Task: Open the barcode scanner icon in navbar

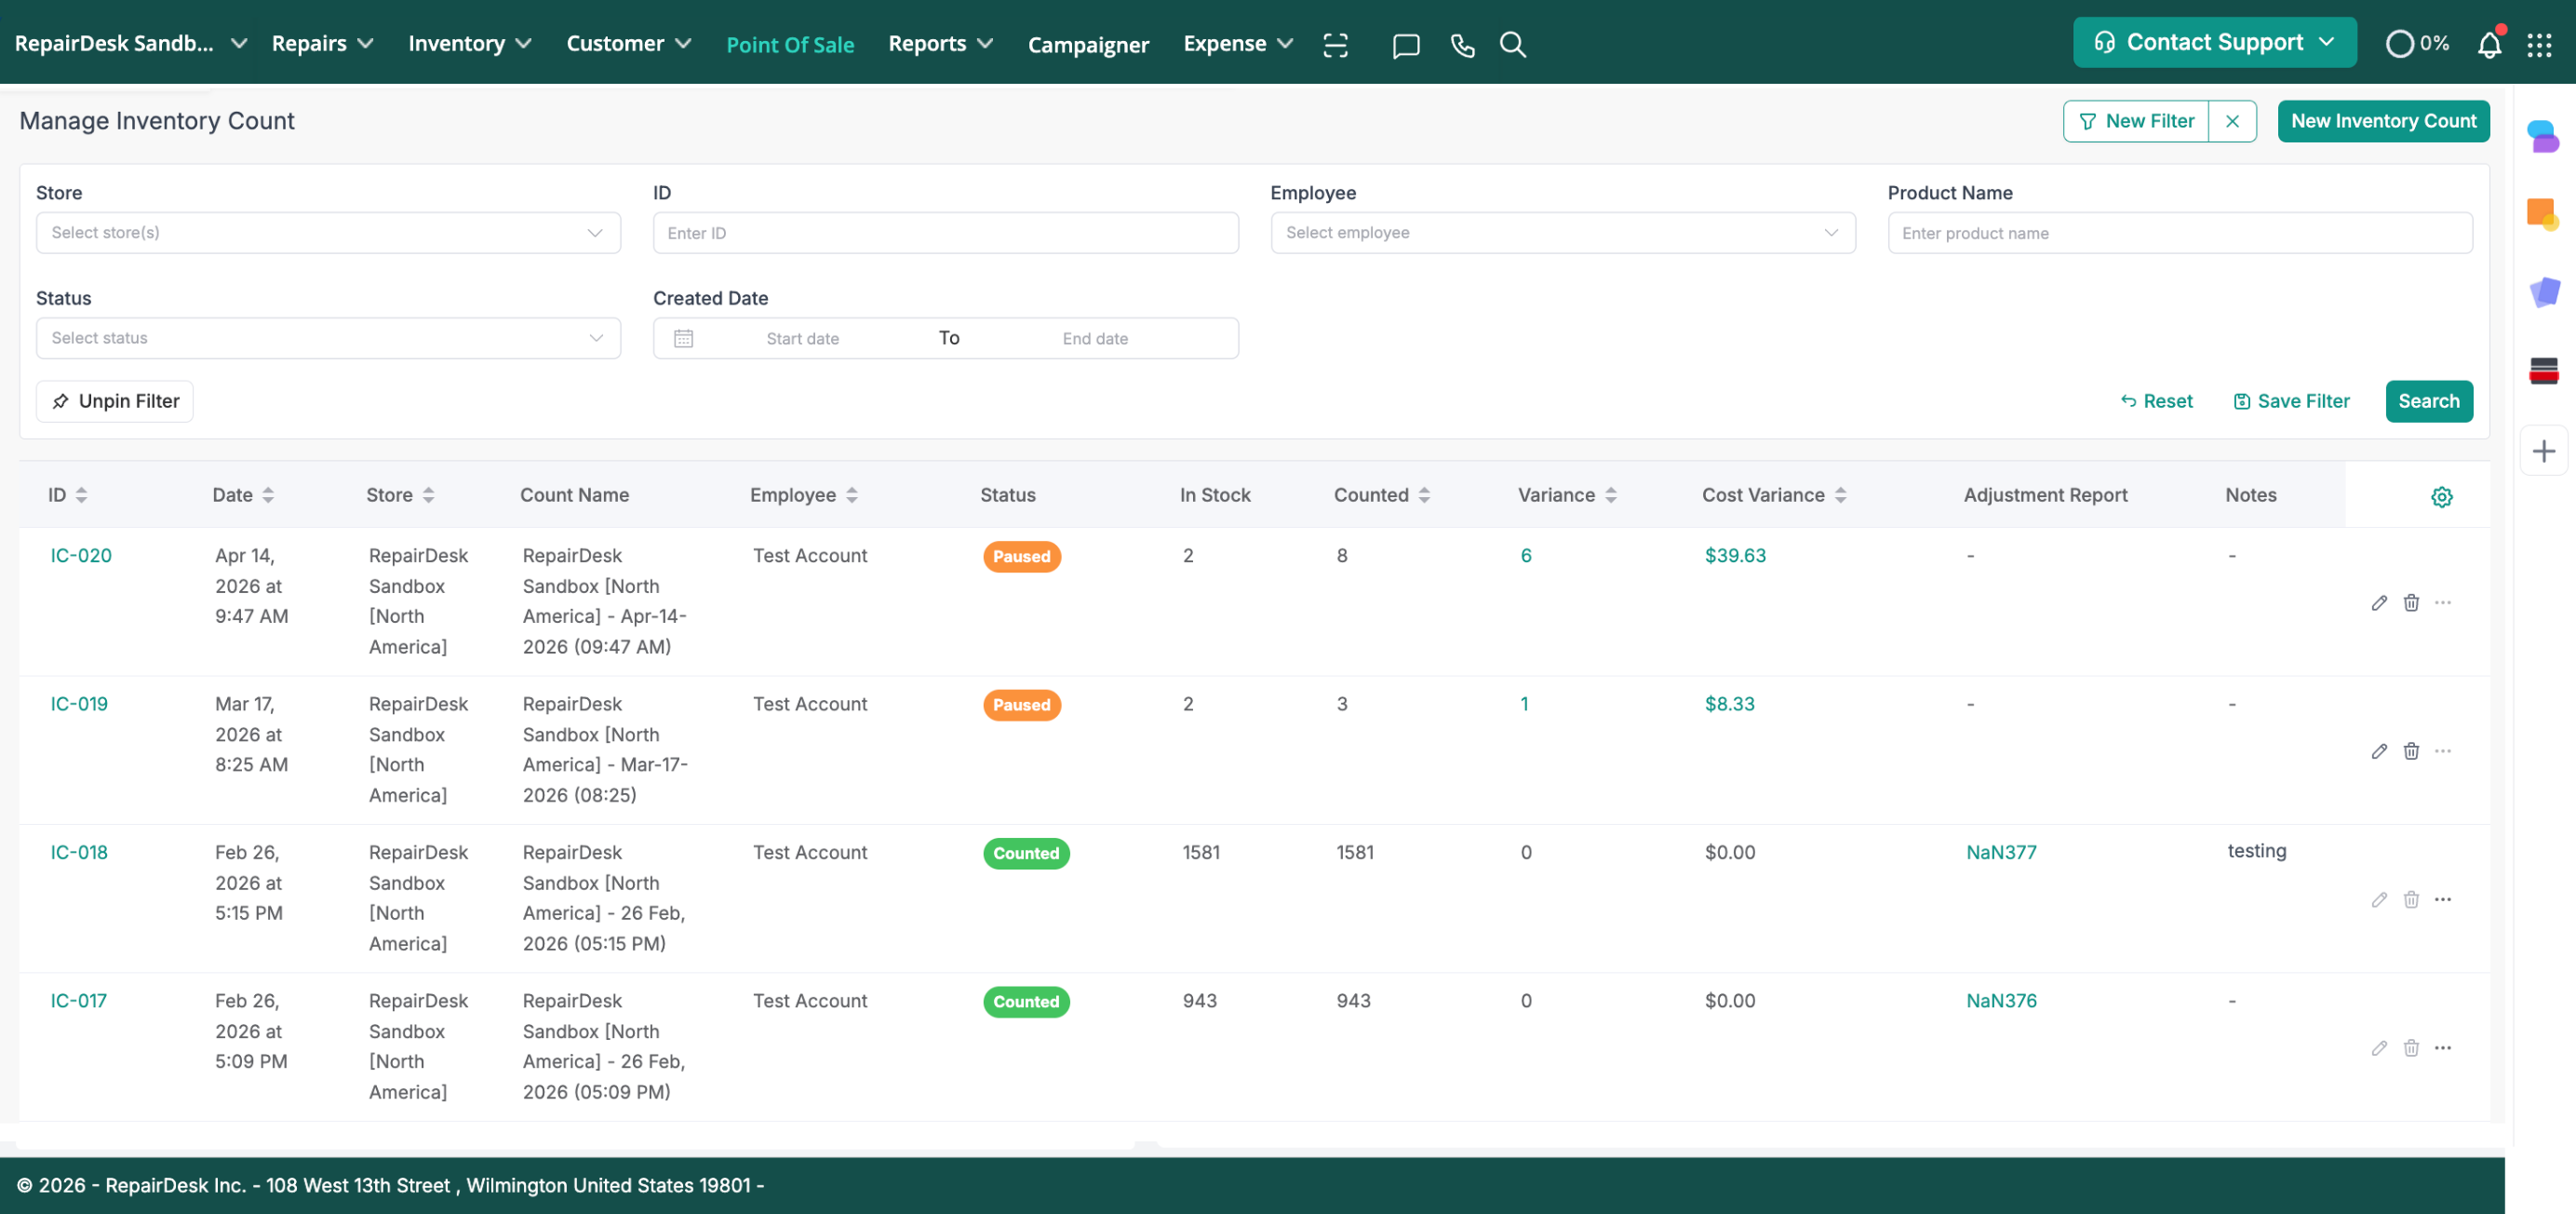Action: click(1335, 44)
